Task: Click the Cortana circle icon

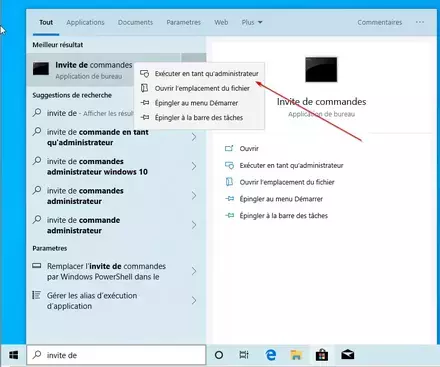Action: [219, 355]
